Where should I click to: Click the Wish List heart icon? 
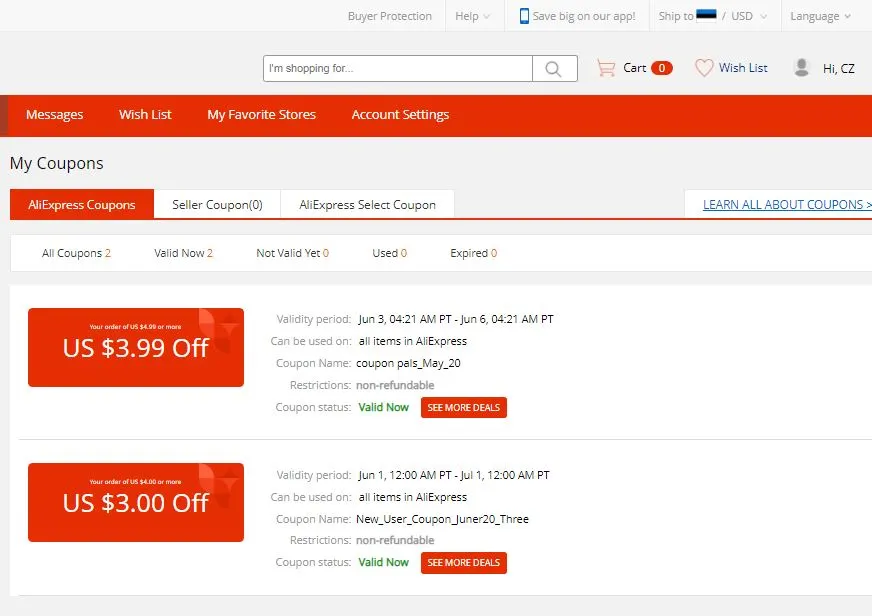point(703,68)
